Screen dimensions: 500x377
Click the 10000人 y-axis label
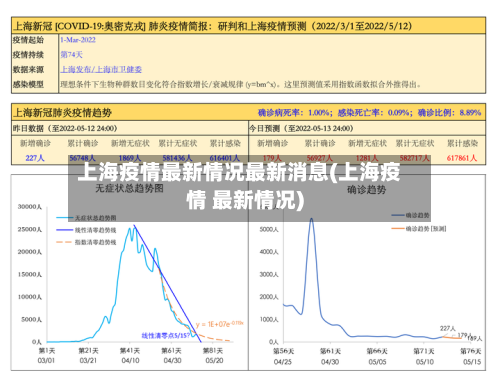[x=30, y=297]
